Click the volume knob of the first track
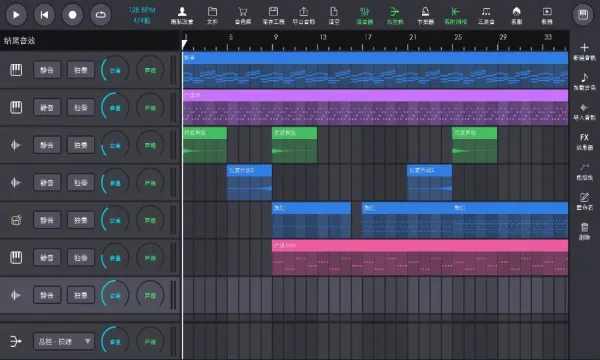The image size is (600, 360). pyautogui.click(x=115, y=70)
